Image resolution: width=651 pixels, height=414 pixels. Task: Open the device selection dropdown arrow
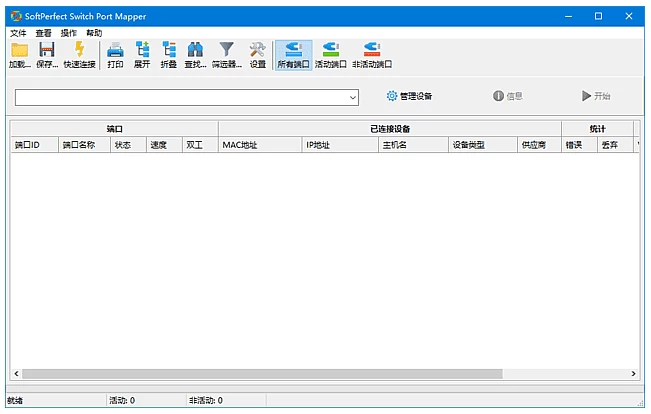353,97
